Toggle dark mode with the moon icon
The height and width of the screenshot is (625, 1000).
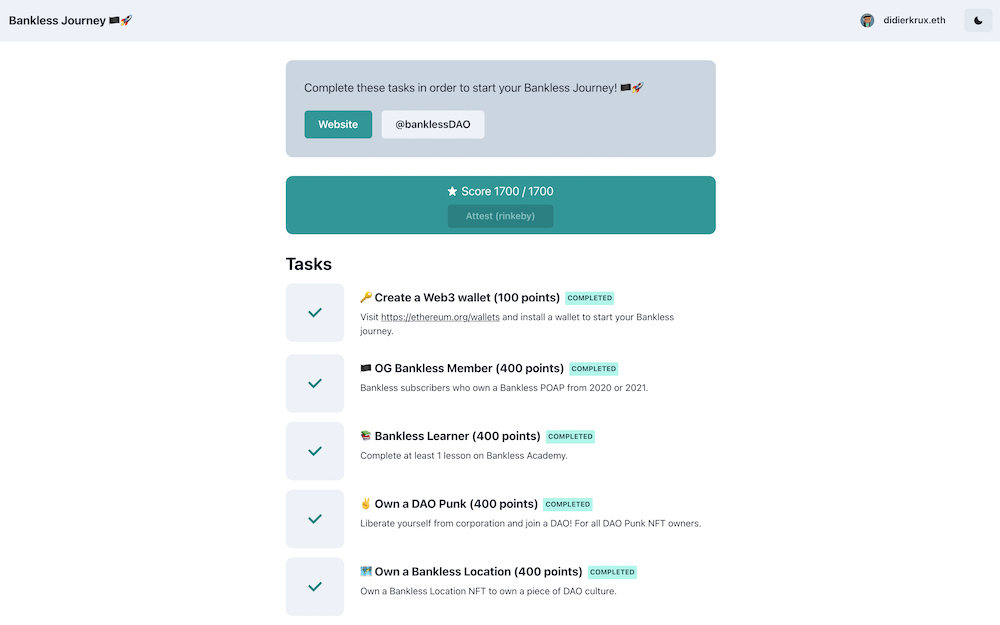[978, 20]
